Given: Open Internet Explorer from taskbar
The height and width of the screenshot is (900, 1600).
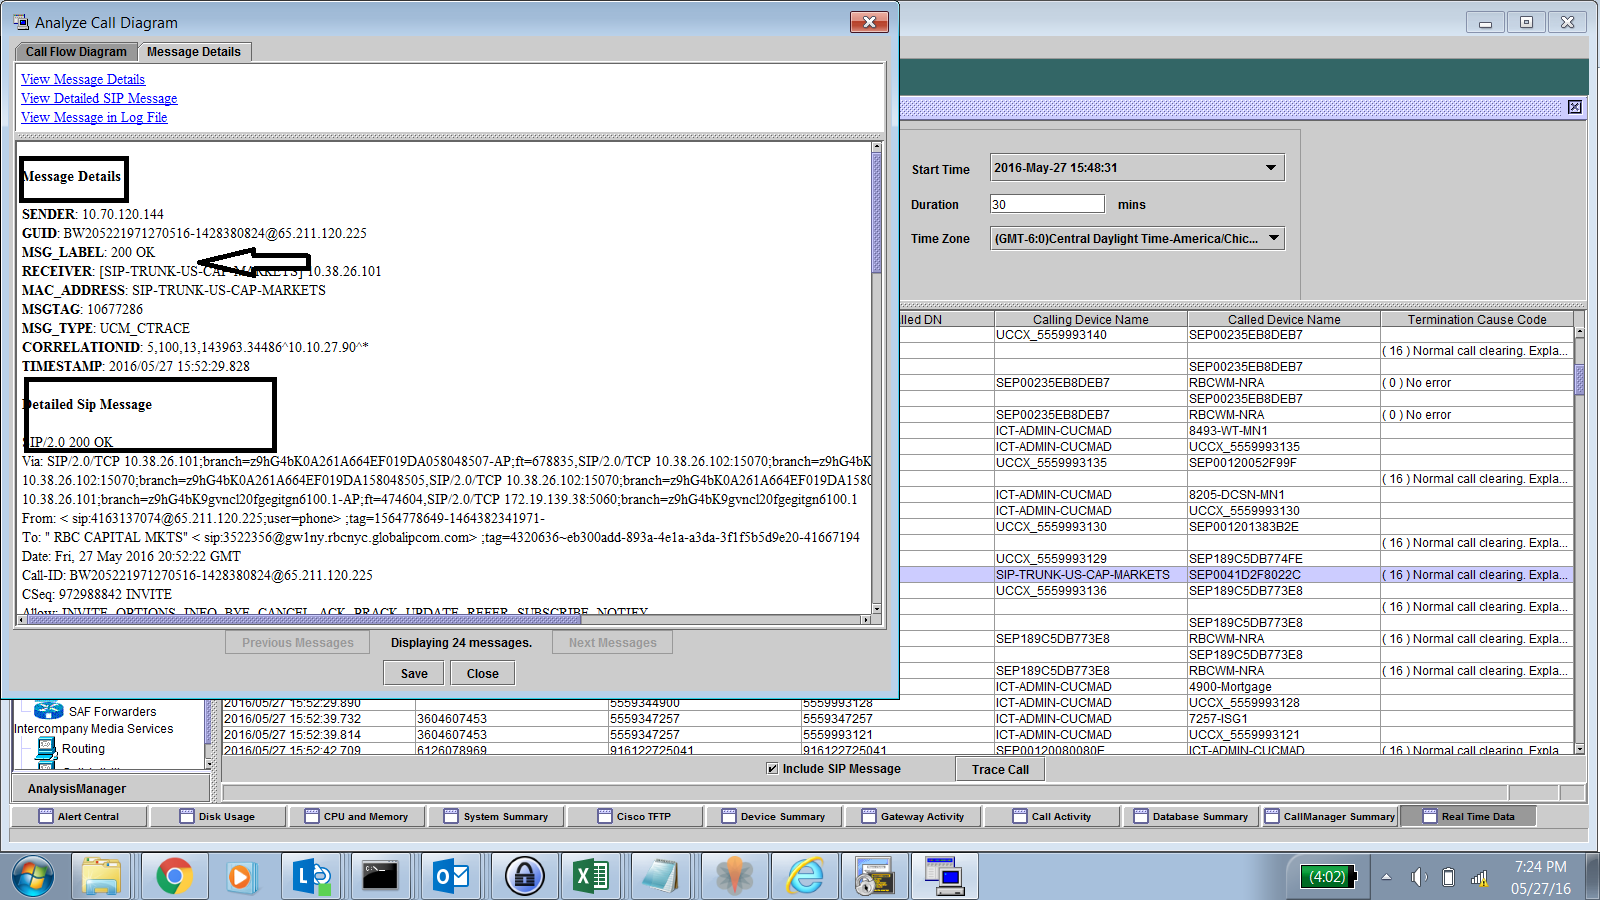Looking at the screenshot, I should pos(805,877).
